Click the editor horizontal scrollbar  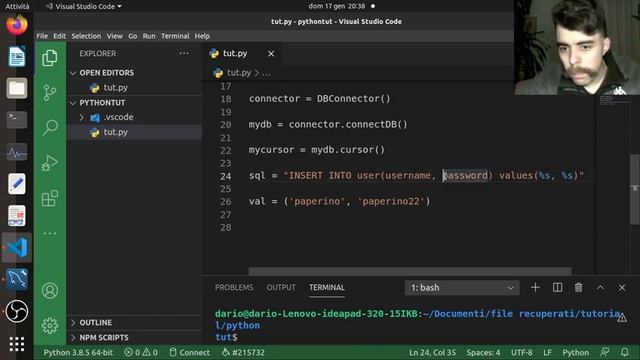410,271
